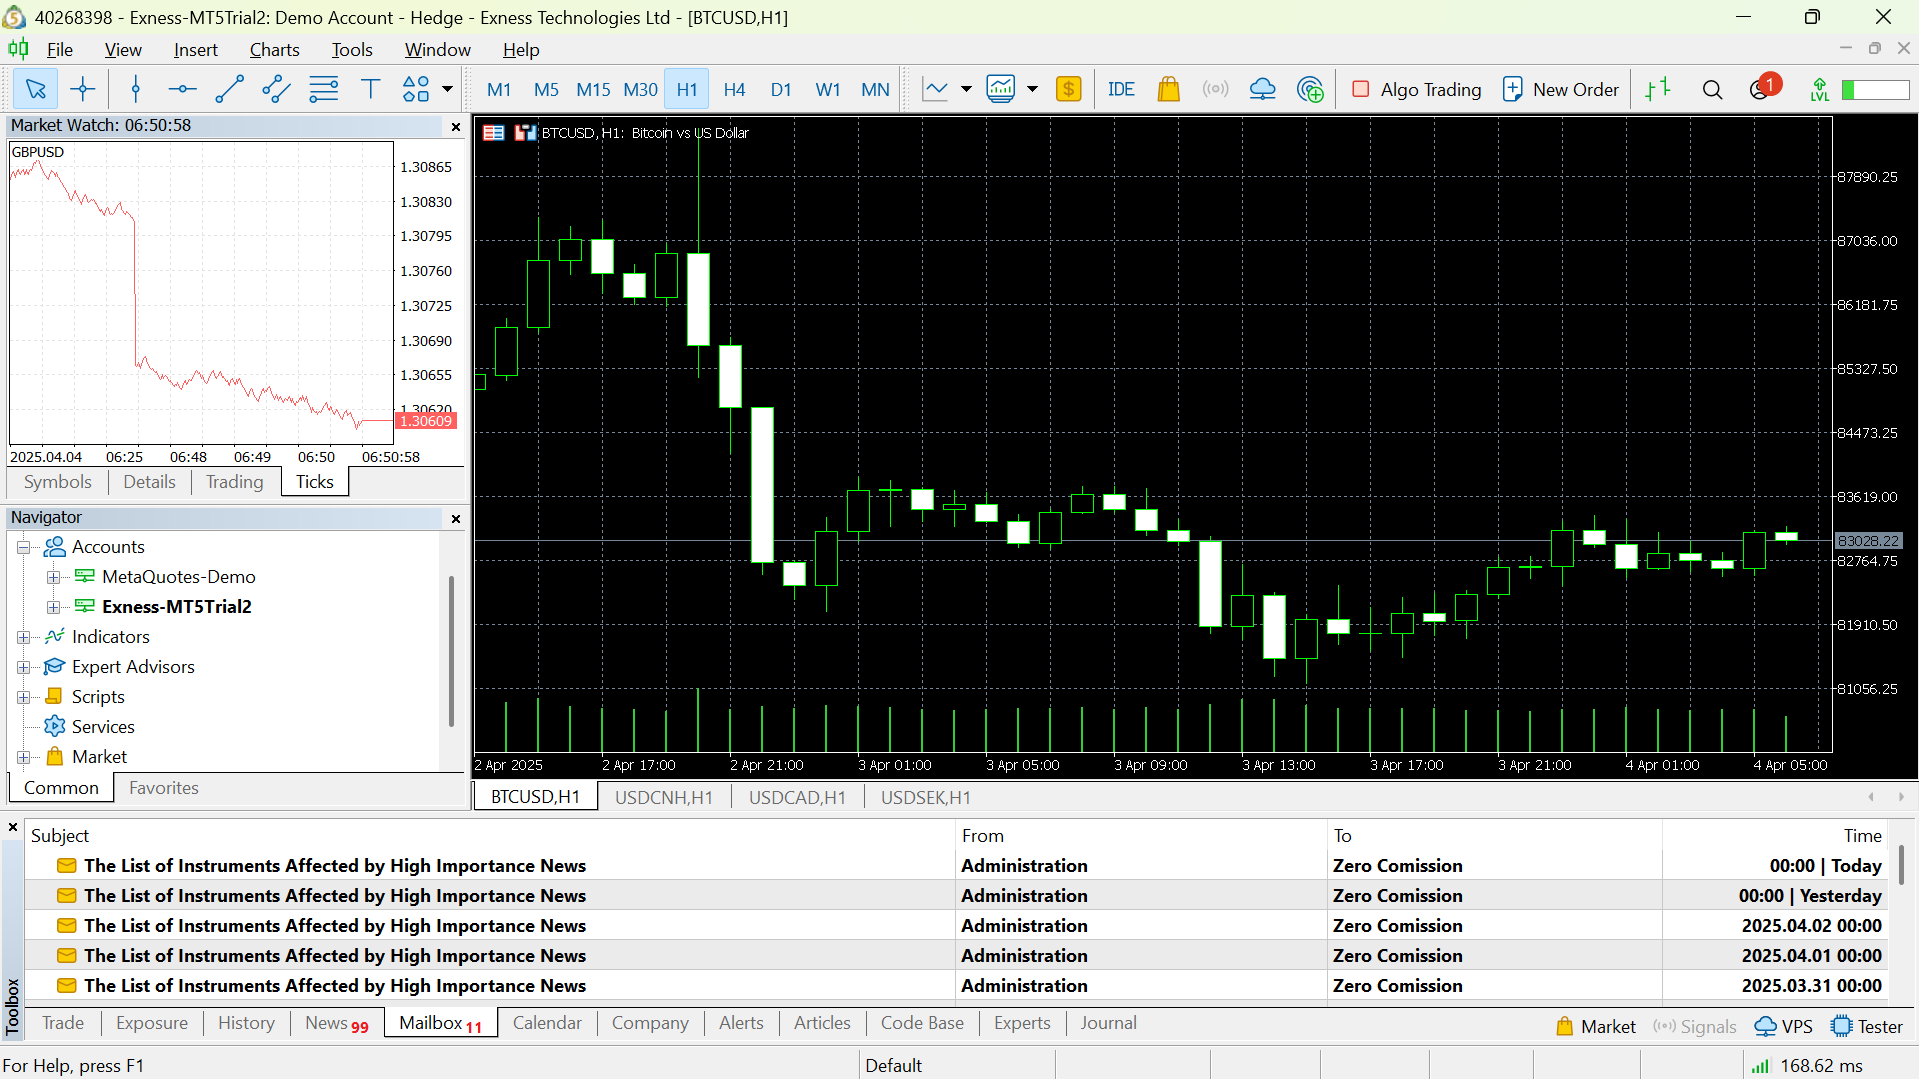
Task: Switch chart to M15 timeframe
Action: click(593, 90)
